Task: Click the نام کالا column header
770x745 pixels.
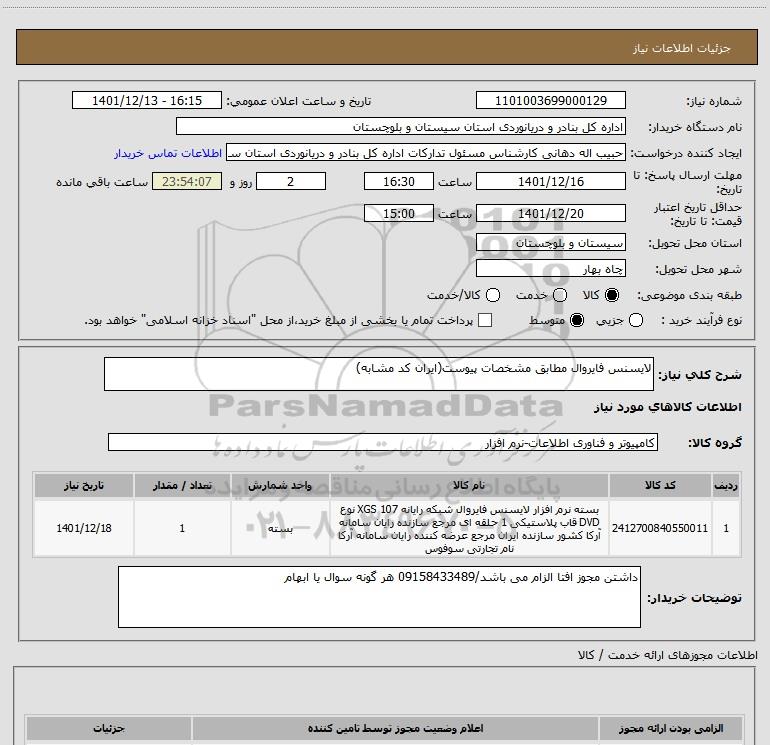Action: pyautogui.click(x=469, y=485)
